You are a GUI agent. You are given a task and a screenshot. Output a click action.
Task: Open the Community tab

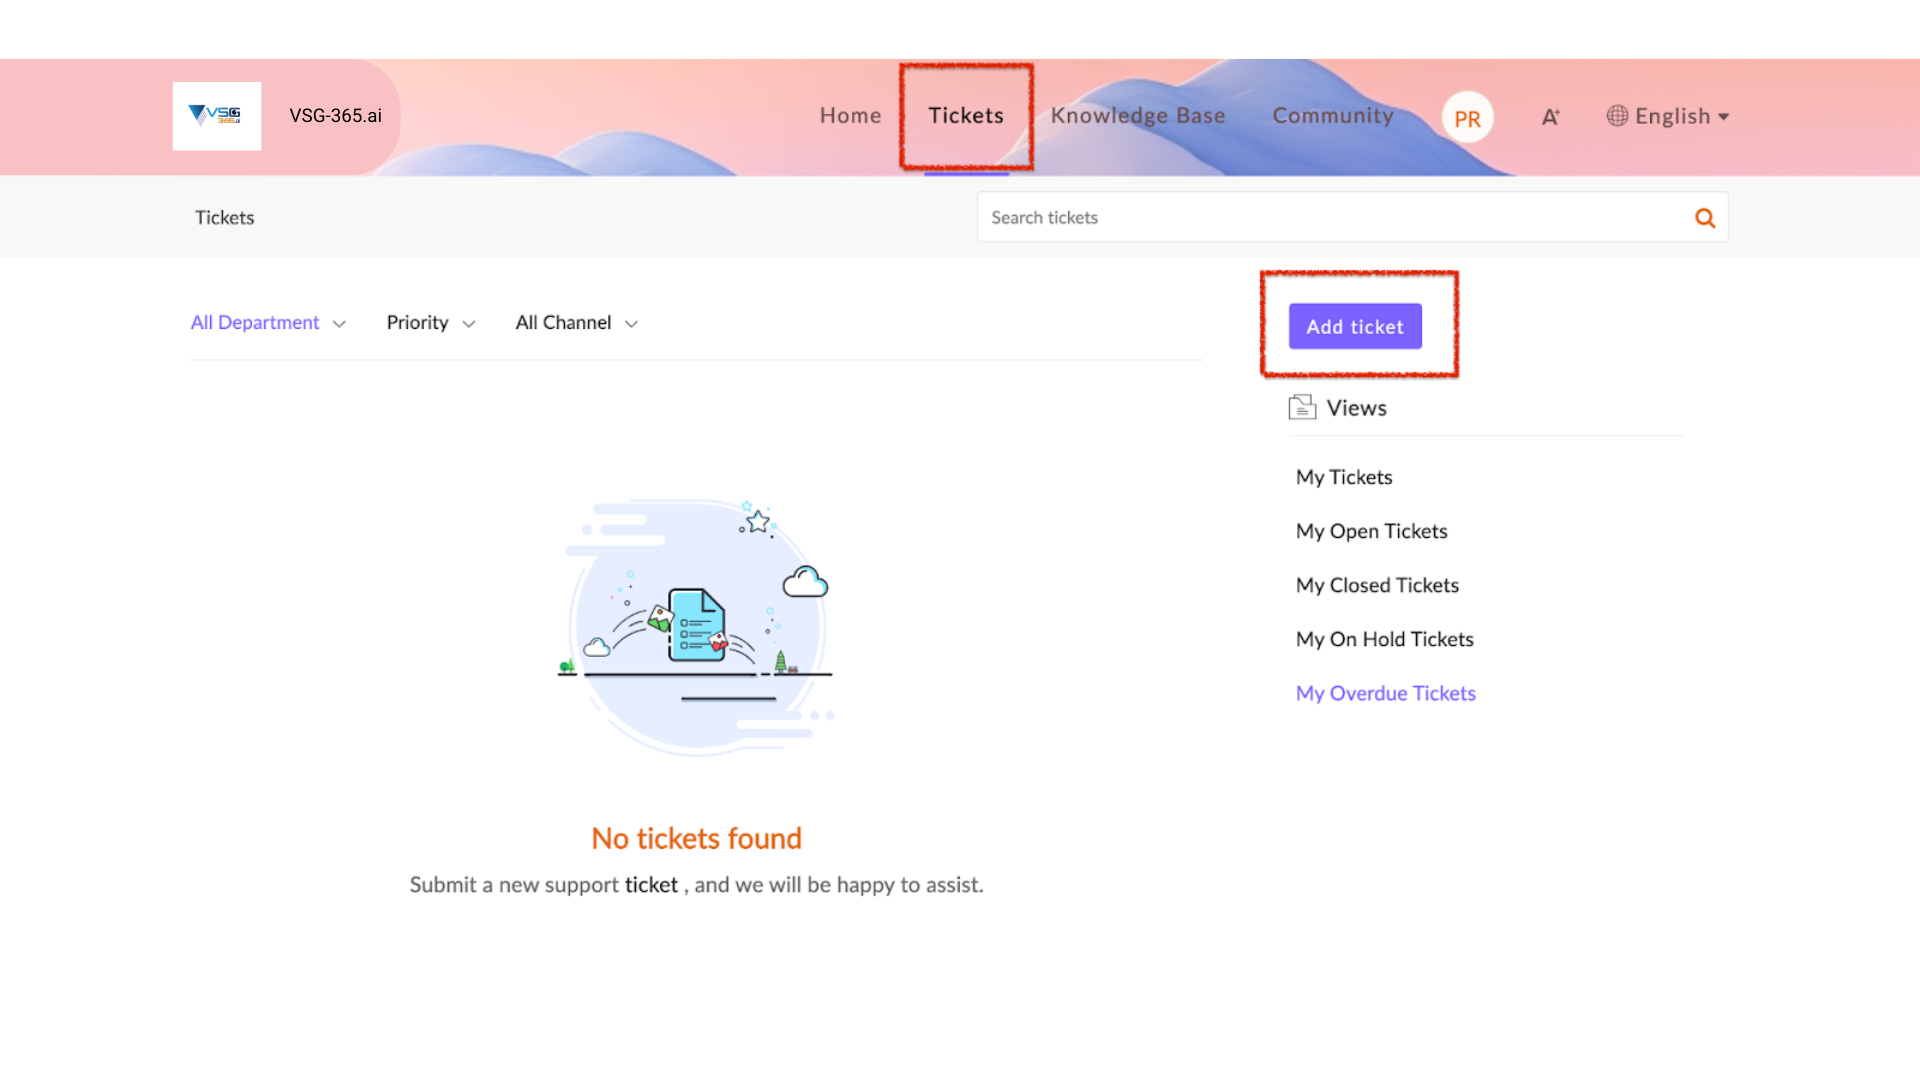tap(1332, 116)
